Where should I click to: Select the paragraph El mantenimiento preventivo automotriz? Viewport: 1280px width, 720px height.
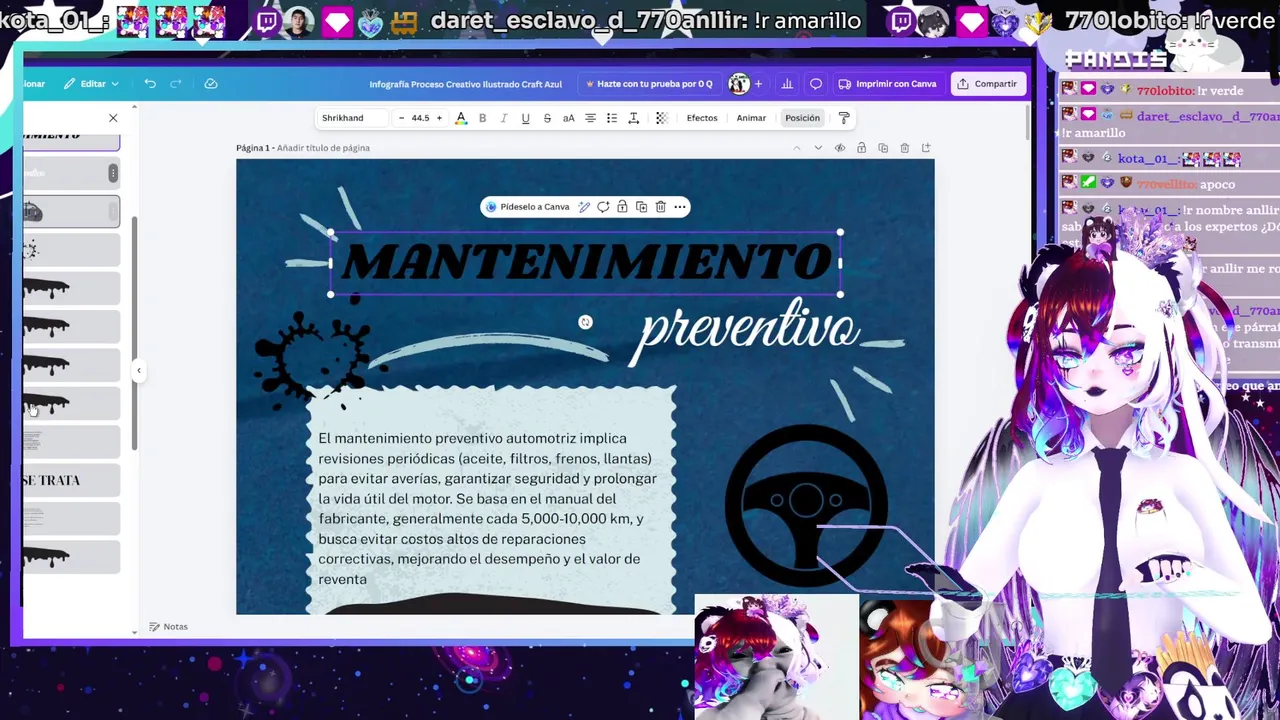pos(487,508)
